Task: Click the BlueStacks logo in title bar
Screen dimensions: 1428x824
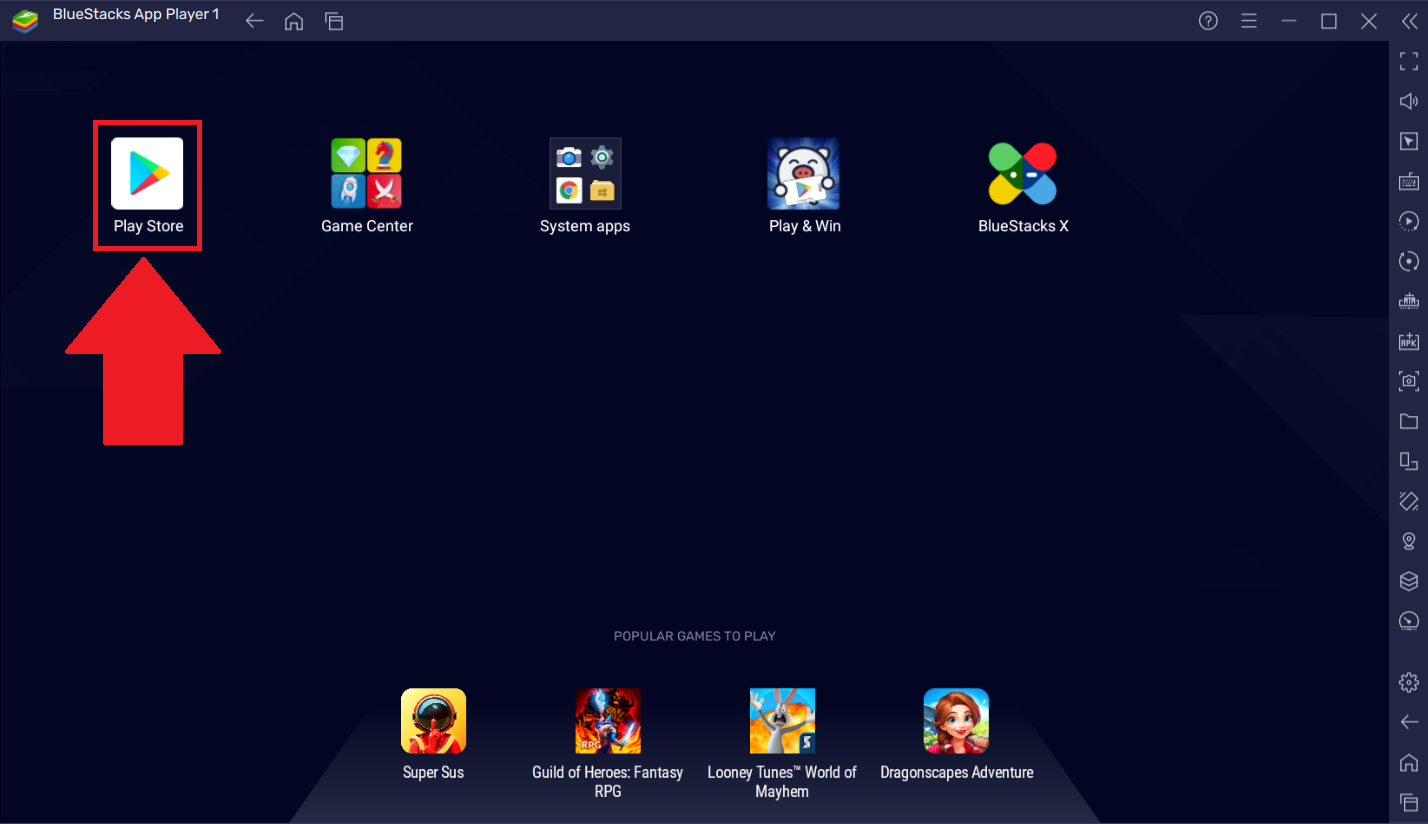Action: coord(25,20)
